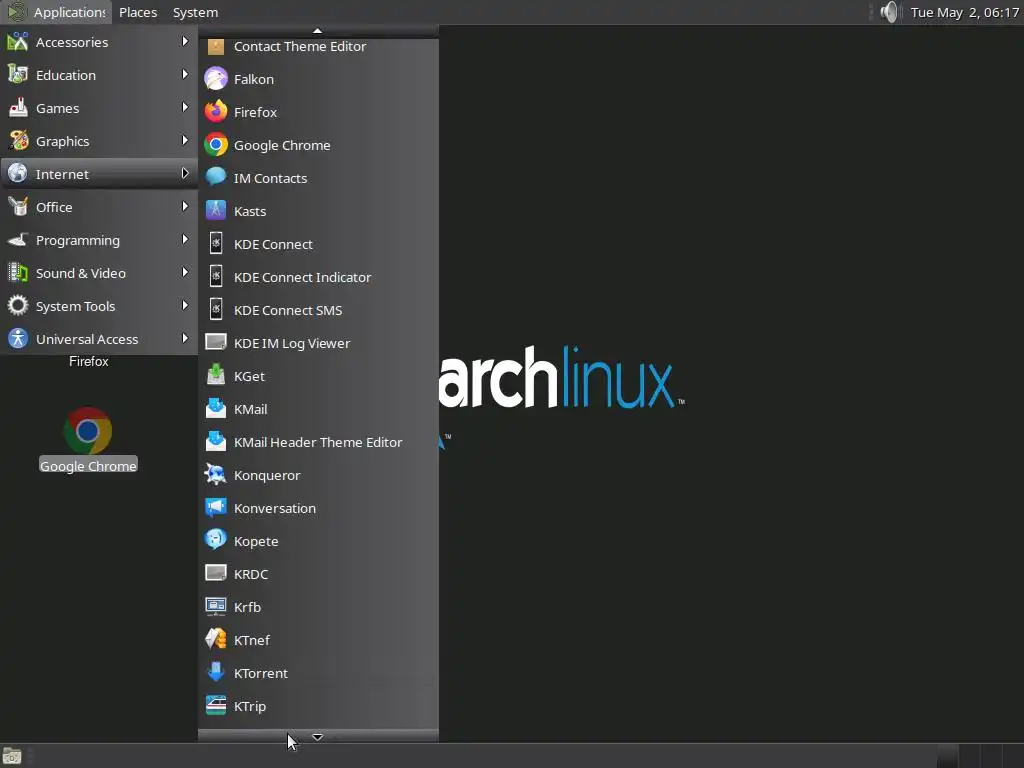Expand the Programming submenu arrow
This screenshot has width=1024, height=768.
[185, 239]
